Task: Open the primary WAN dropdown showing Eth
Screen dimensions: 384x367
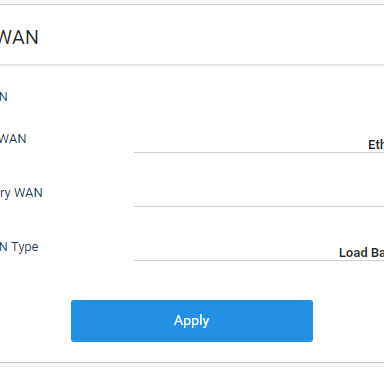Action: (259, 144)
